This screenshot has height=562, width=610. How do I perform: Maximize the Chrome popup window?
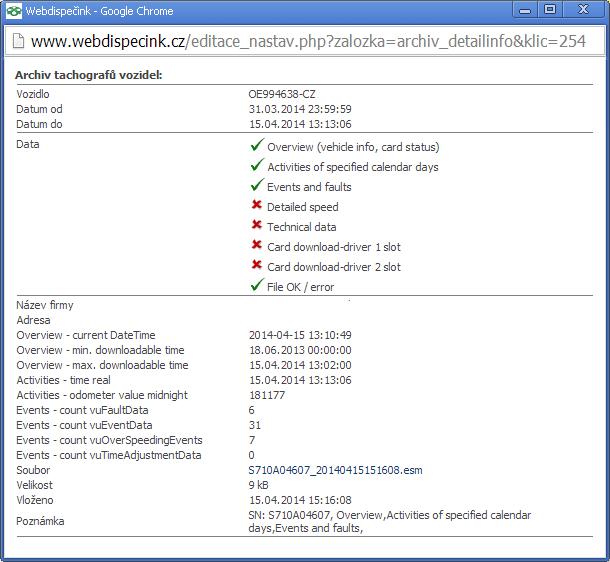(549, 10)
